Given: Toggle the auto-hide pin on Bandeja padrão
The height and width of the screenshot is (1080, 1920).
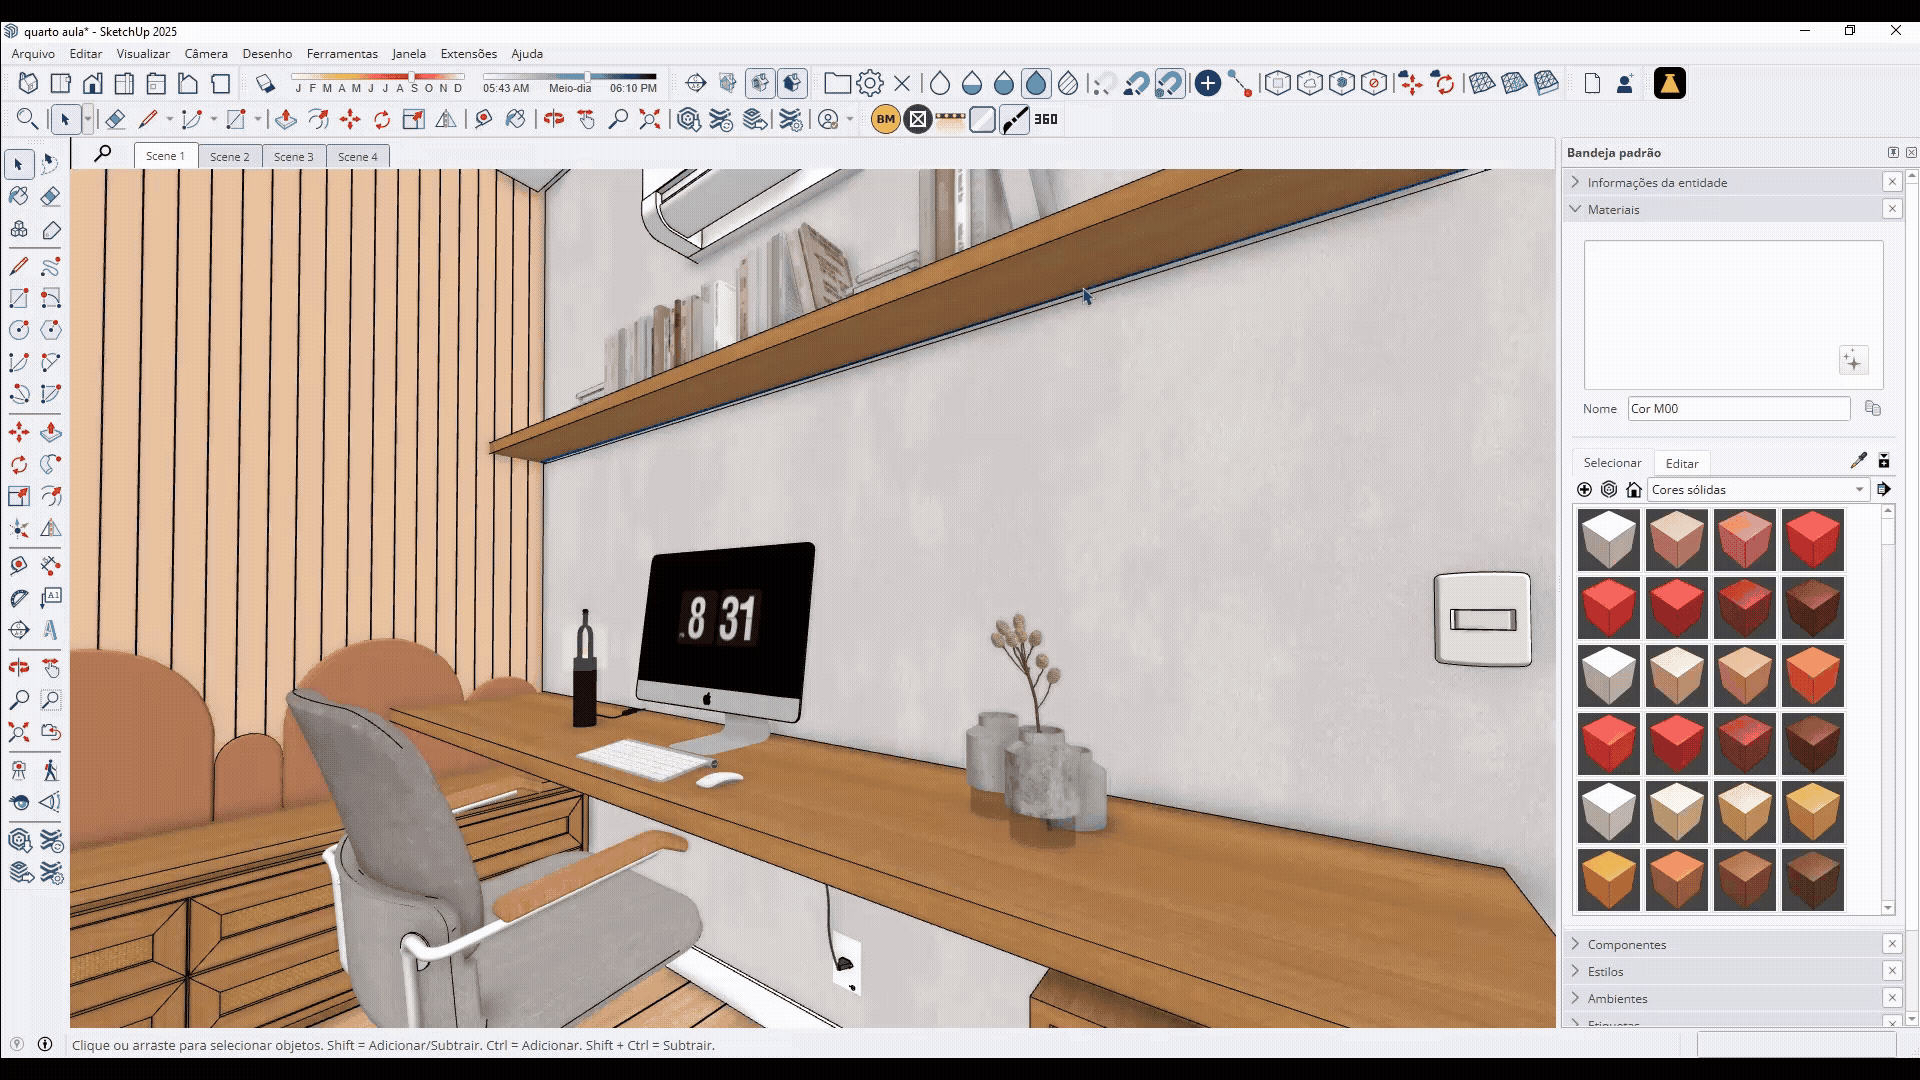Looking at the screenshot, I should tap(1893, 153).
